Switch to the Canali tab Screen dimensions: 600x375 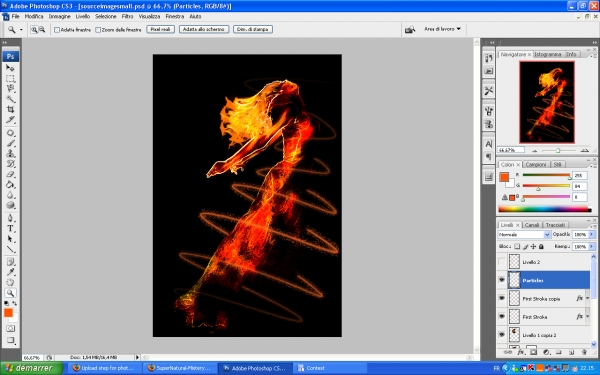coord(532,225)
